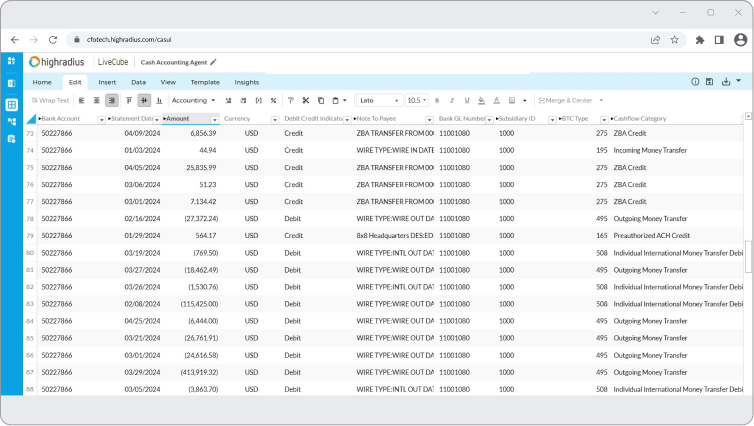Click the info icon in ribbon
Viewport: 754px width, 426px height.
(695, 82)
